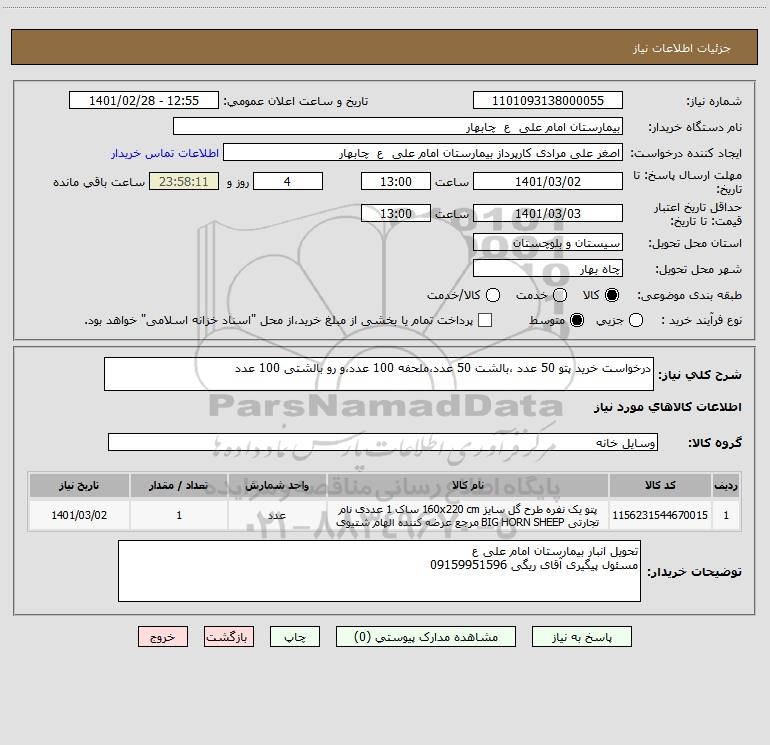
Task: Select the خدمت radio button
Action: tap(560, 295)
